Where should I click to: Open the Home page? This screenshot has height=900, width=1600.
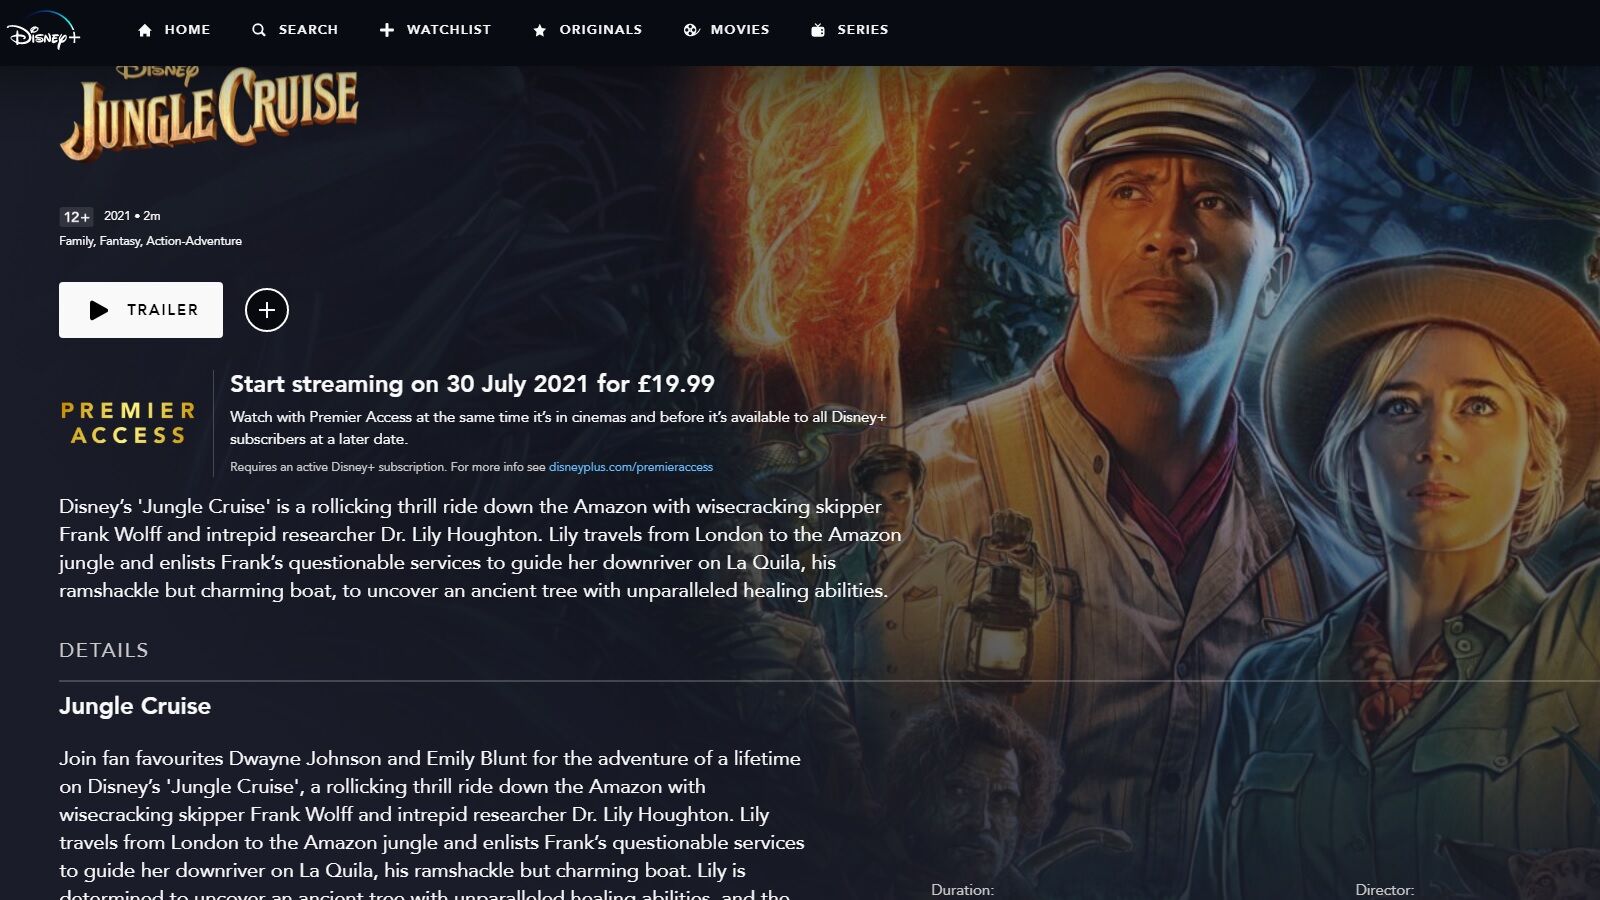coord(173,30)
